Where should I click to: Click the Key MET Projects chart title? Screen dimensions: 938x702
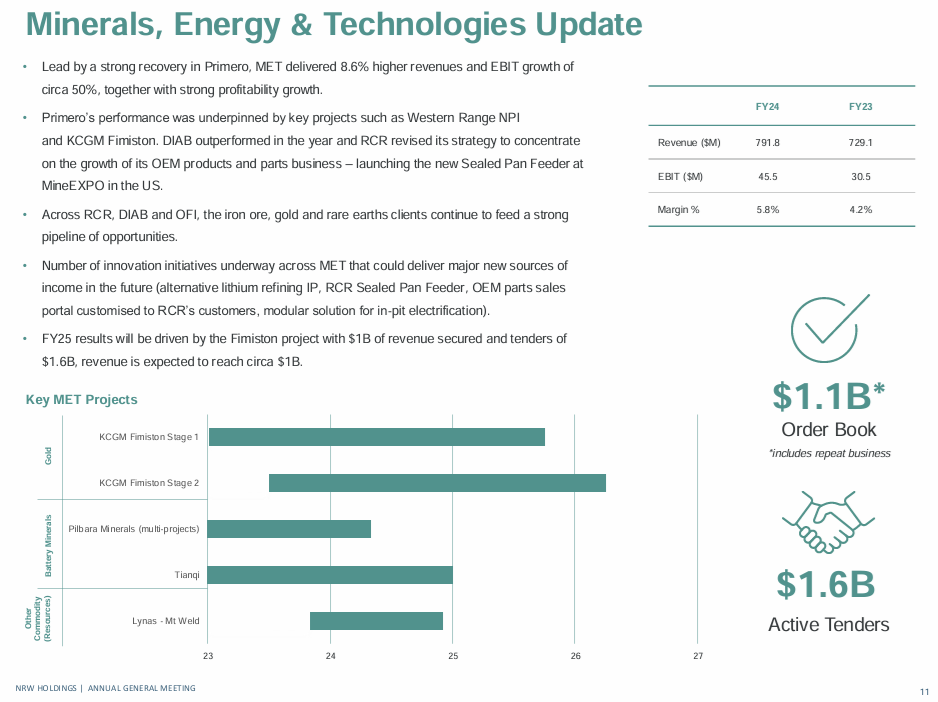pyautogui.click(x=81, y=400)
